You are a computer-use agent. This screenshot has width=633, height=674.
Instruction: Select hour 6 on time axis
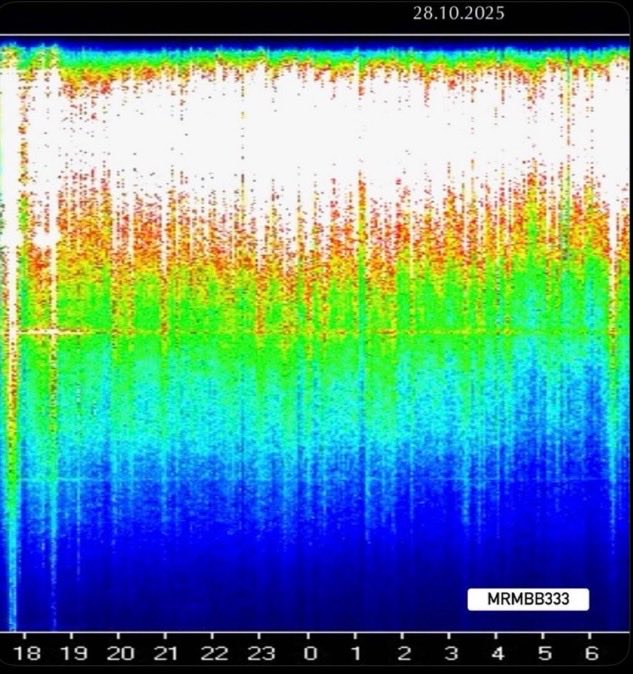(x=591, y=653)
